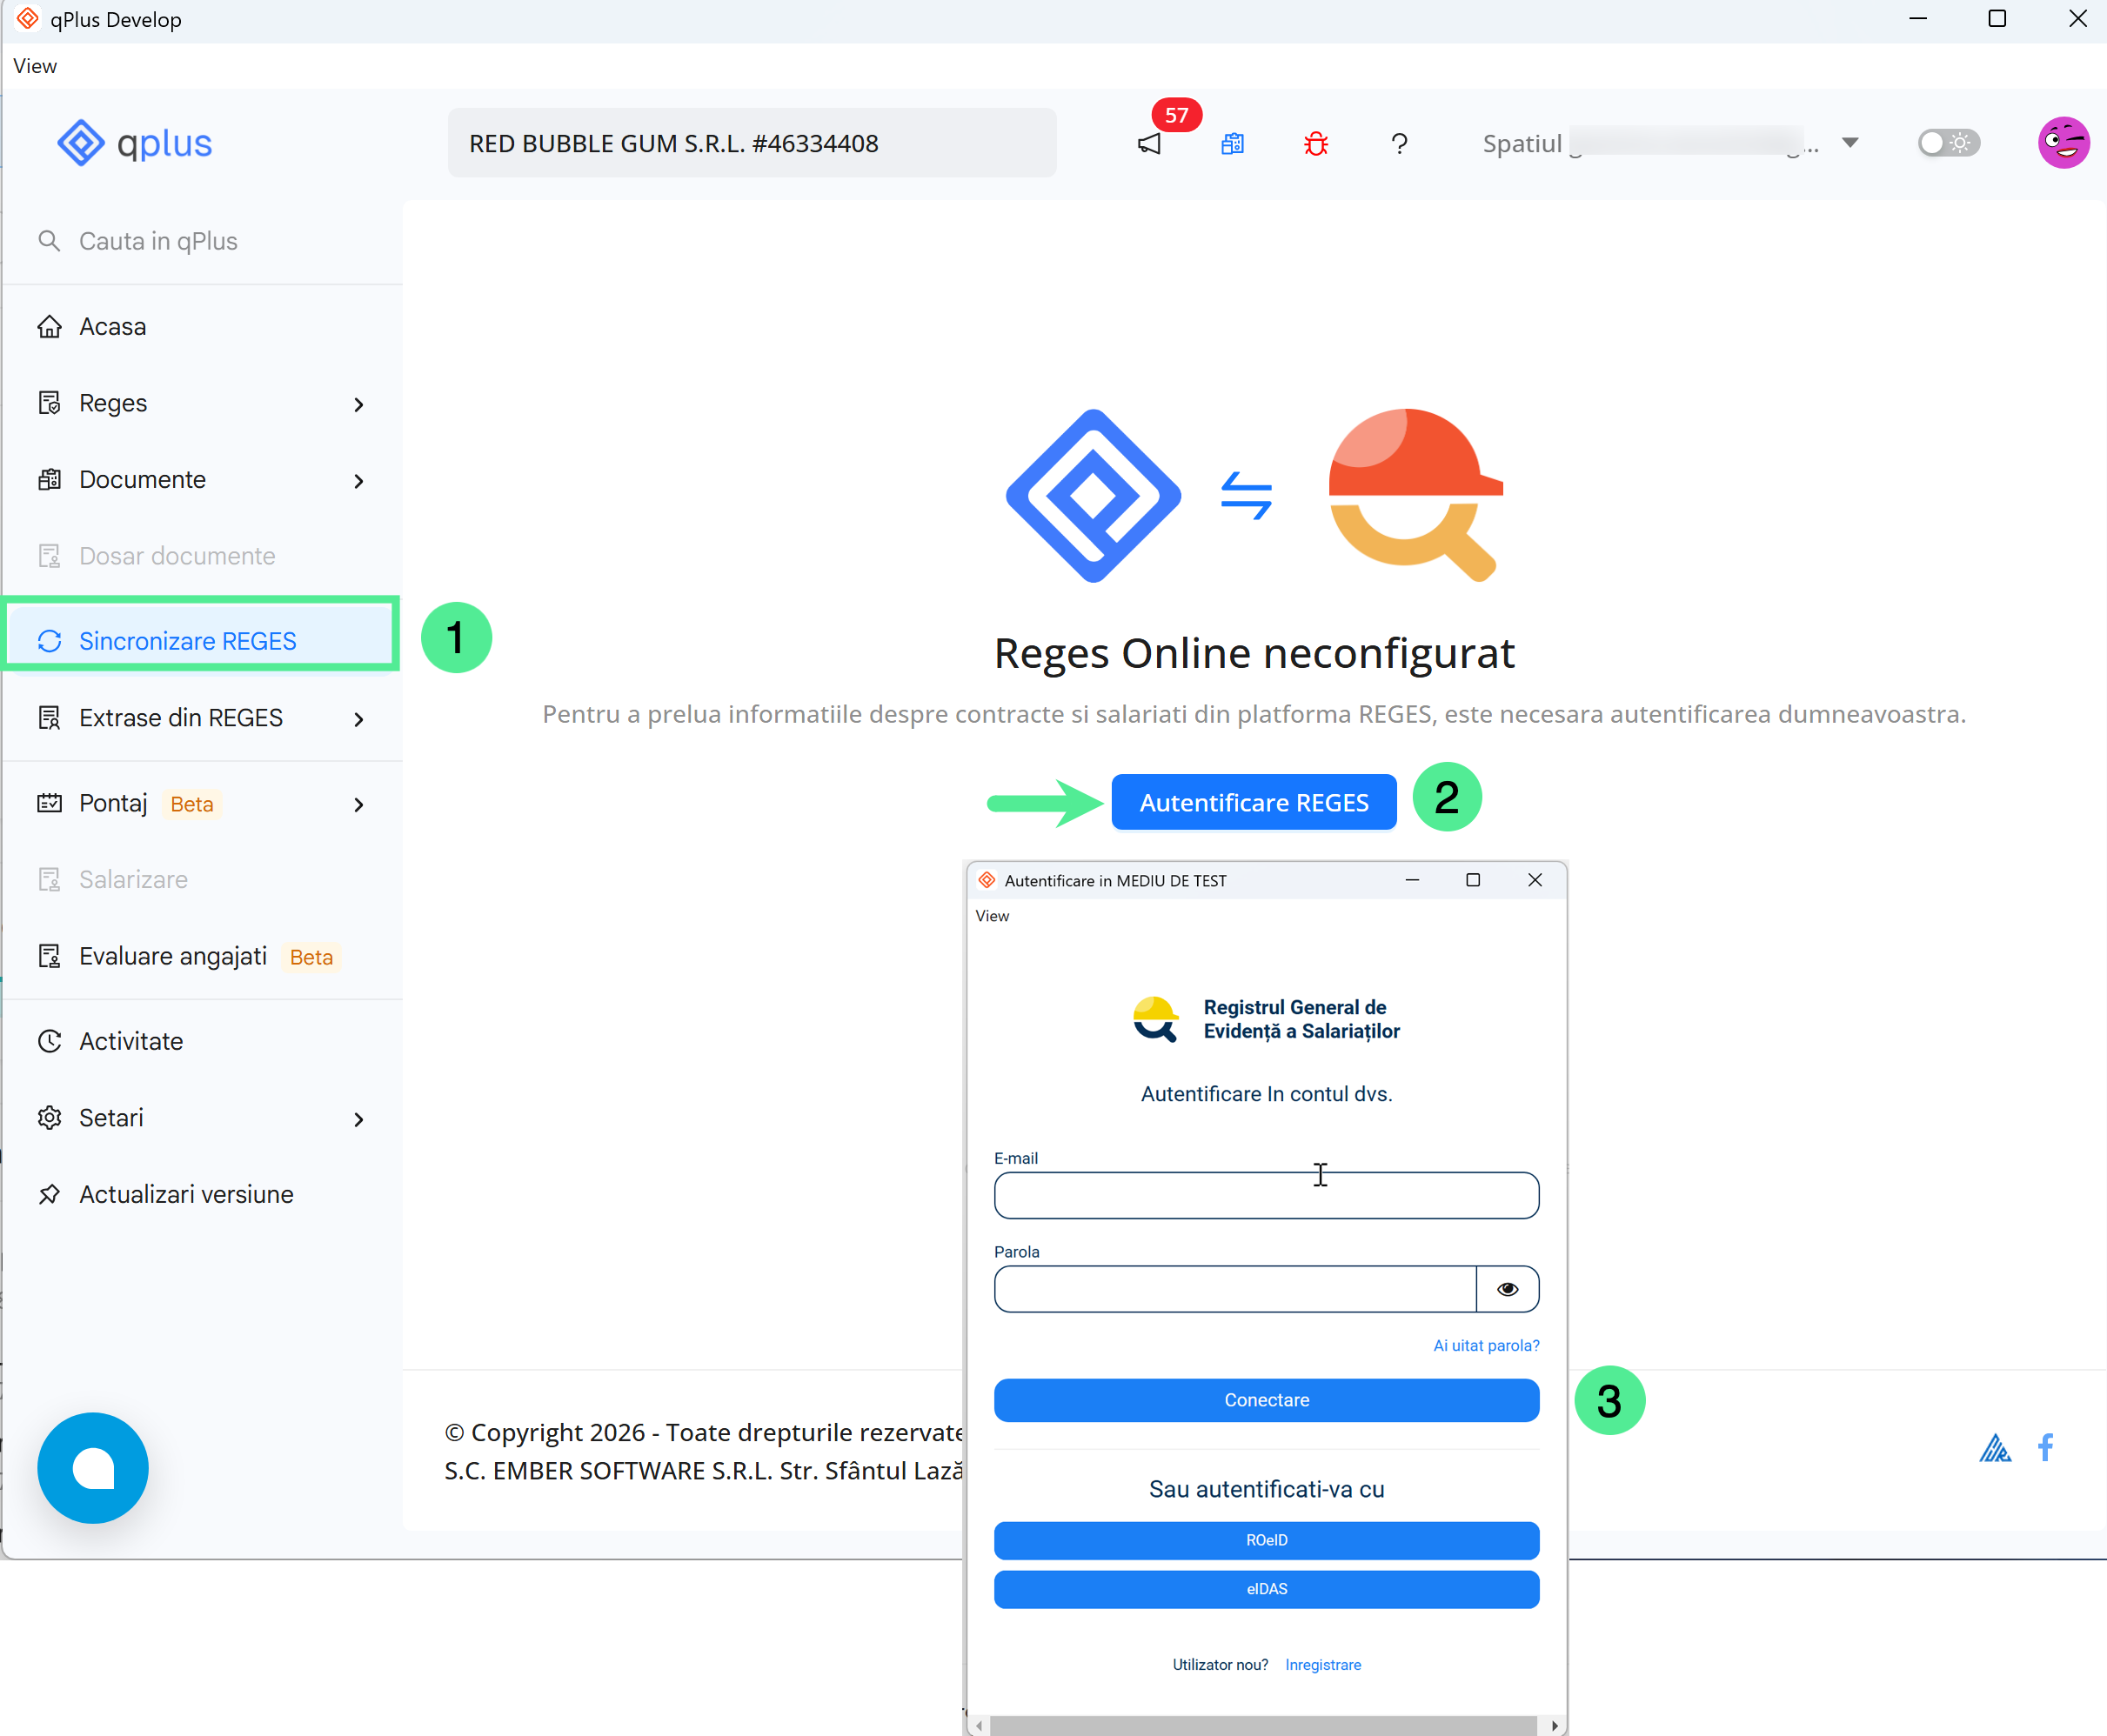Click the blue clipboard icon in the top bar
The height and width of the screenshot is (1736, 2107).
point(1232,143)
